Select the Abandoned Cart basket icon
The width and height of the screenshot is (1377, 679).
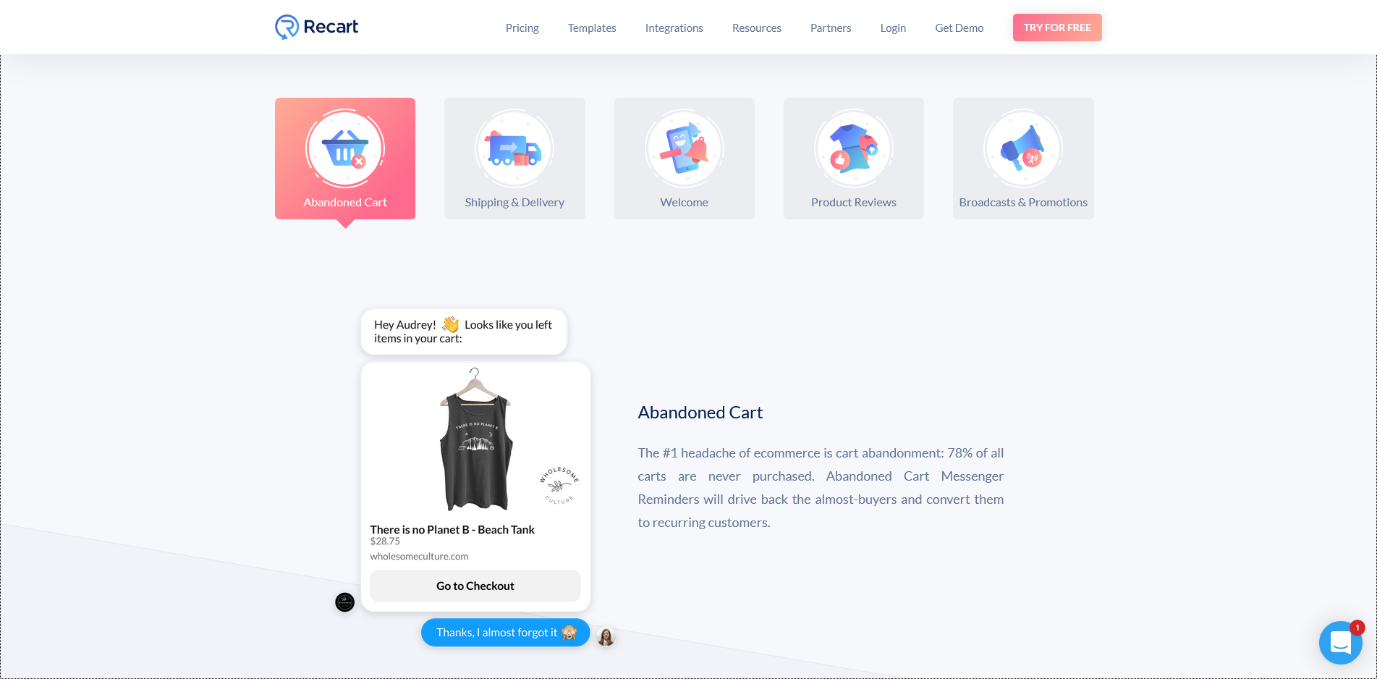point(345,149)
